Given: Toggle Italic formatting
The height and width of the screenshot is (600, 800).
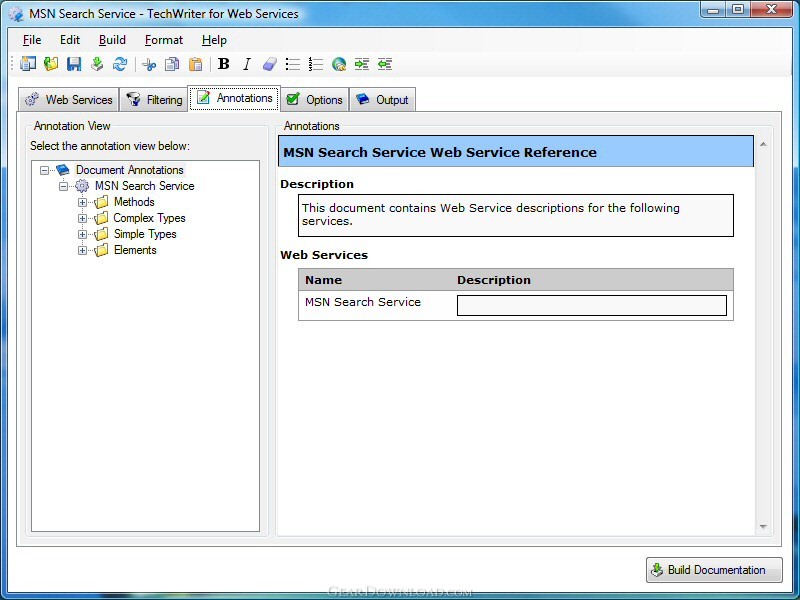Looking at the screenshot, I should click(x=246, y=64).
